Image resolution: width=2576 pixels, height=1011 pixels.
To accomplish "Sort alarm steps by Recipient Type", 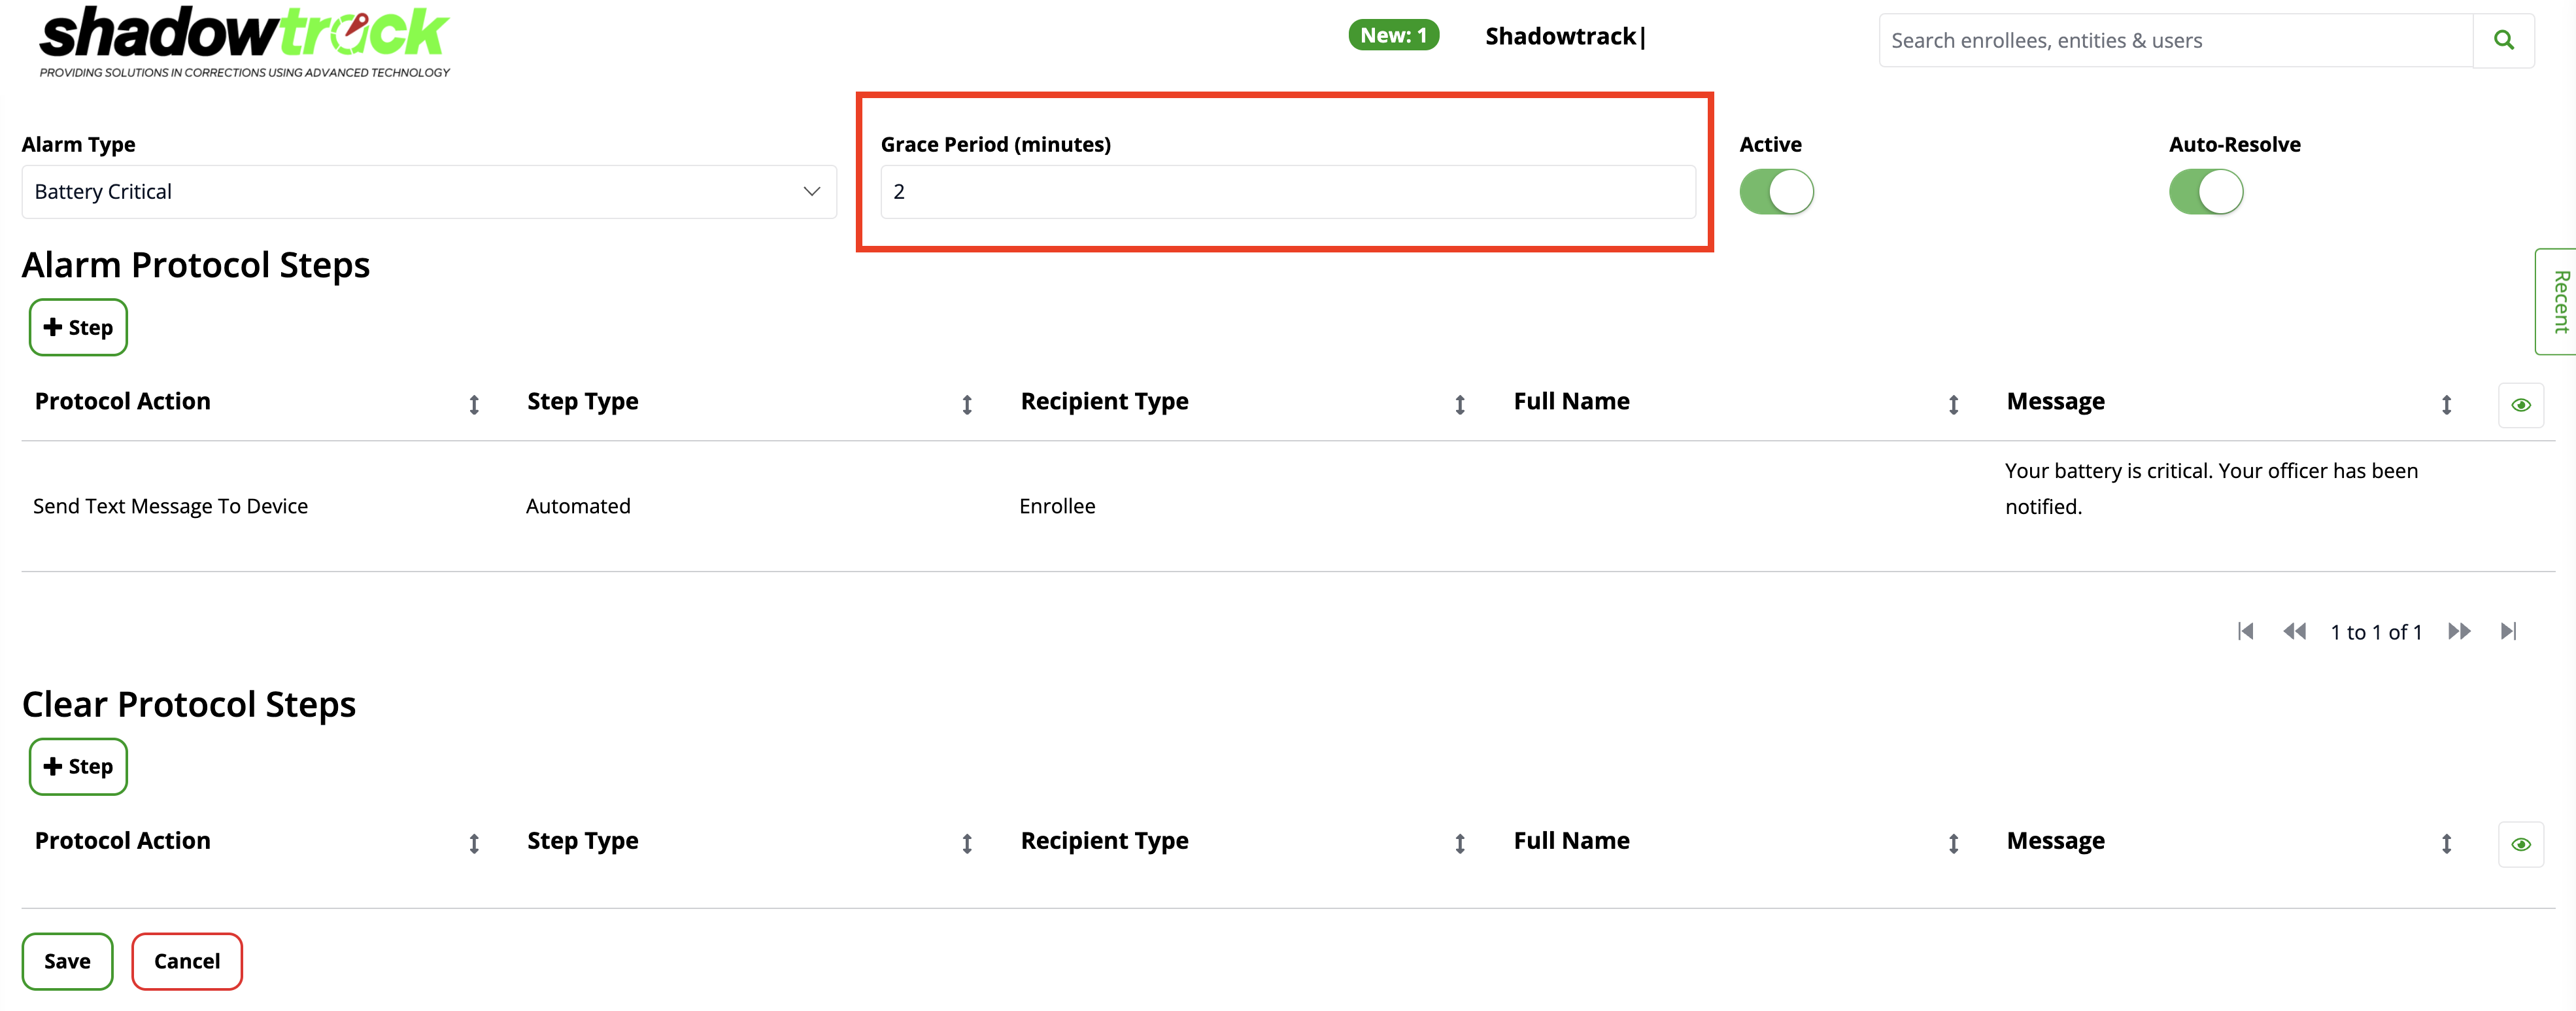I will click(1459, 404).
